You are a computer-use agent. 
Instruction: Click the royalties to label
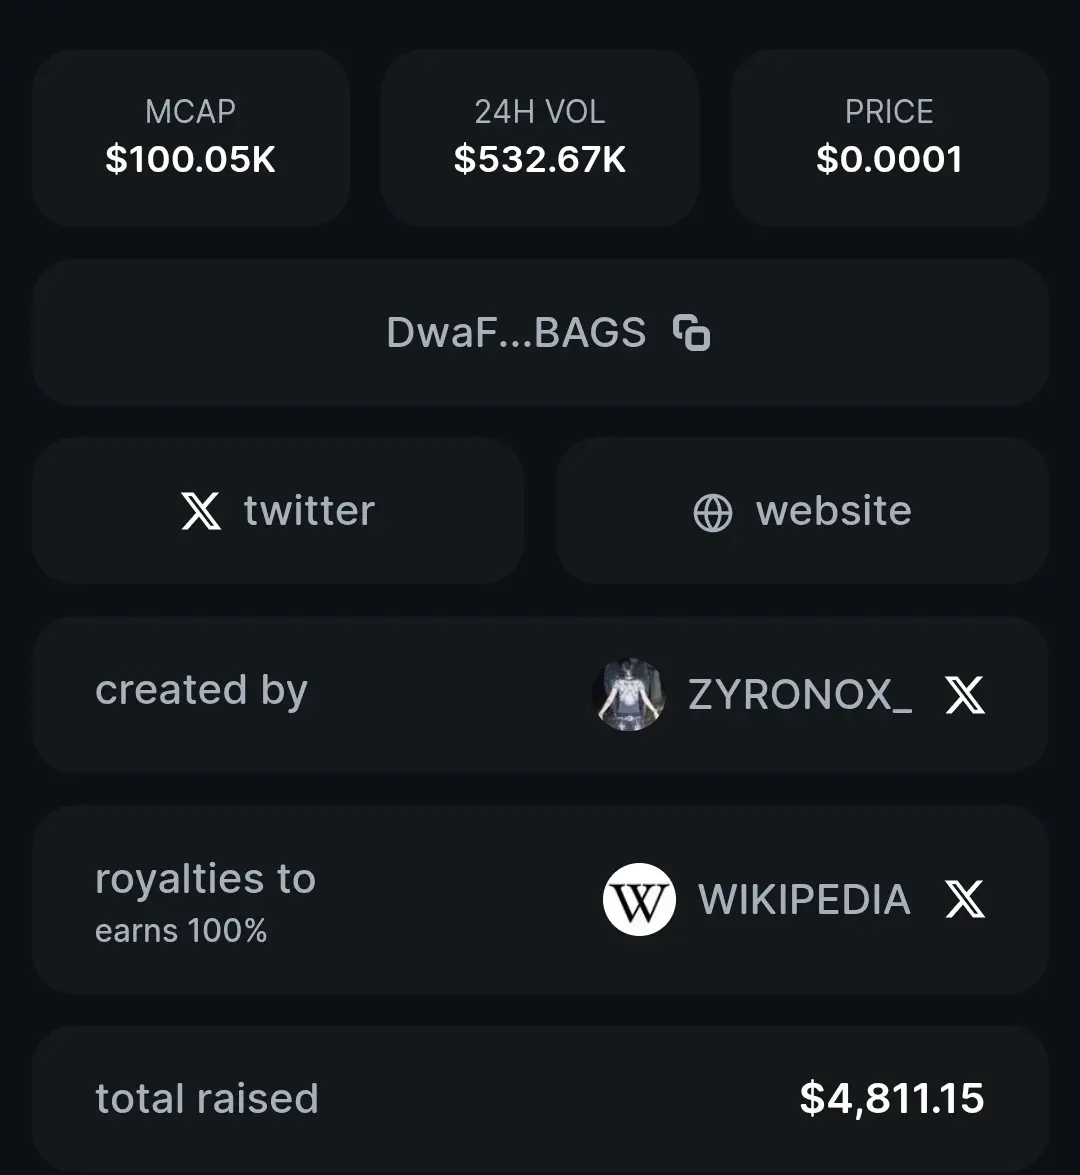pyautogui.click(x=205, y=879)
